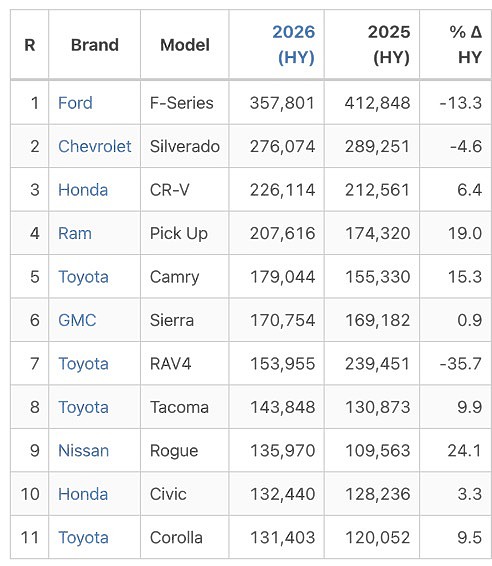Click the Toyota link in Camry row
The width and height of the screenshot is (492, 566).
[83, 277]
